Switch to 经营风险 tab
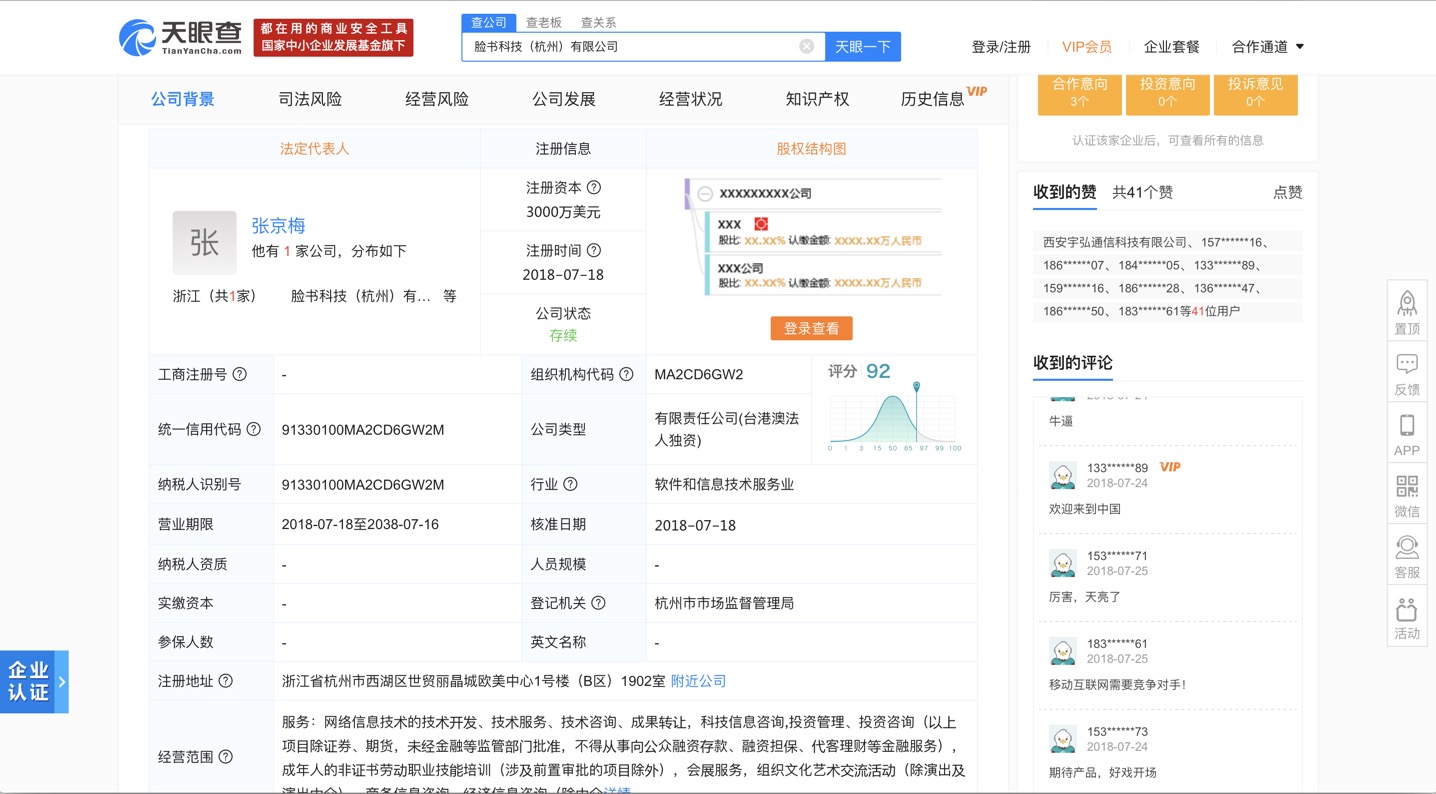The height and width of the screenshot is (794, 1436). 437,99
